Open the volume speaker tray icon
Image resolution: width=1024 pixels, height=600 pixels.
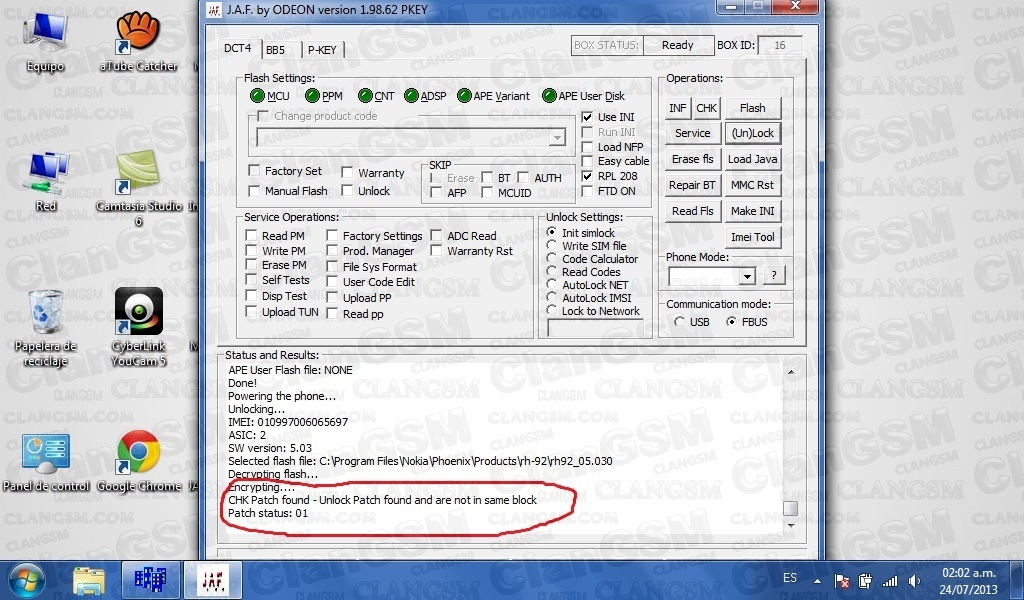pos(914,580)
